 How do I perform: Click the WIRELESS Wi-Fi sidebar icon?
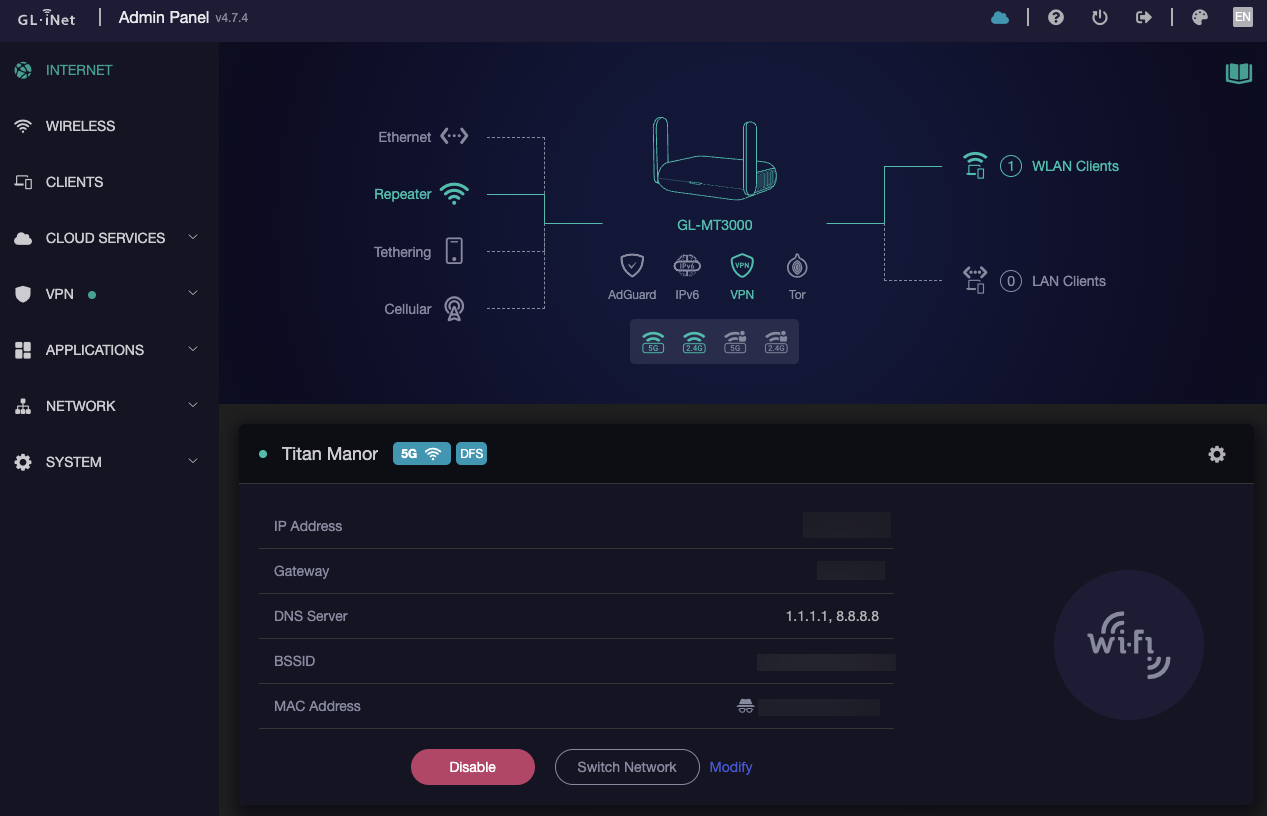[23, 126]
